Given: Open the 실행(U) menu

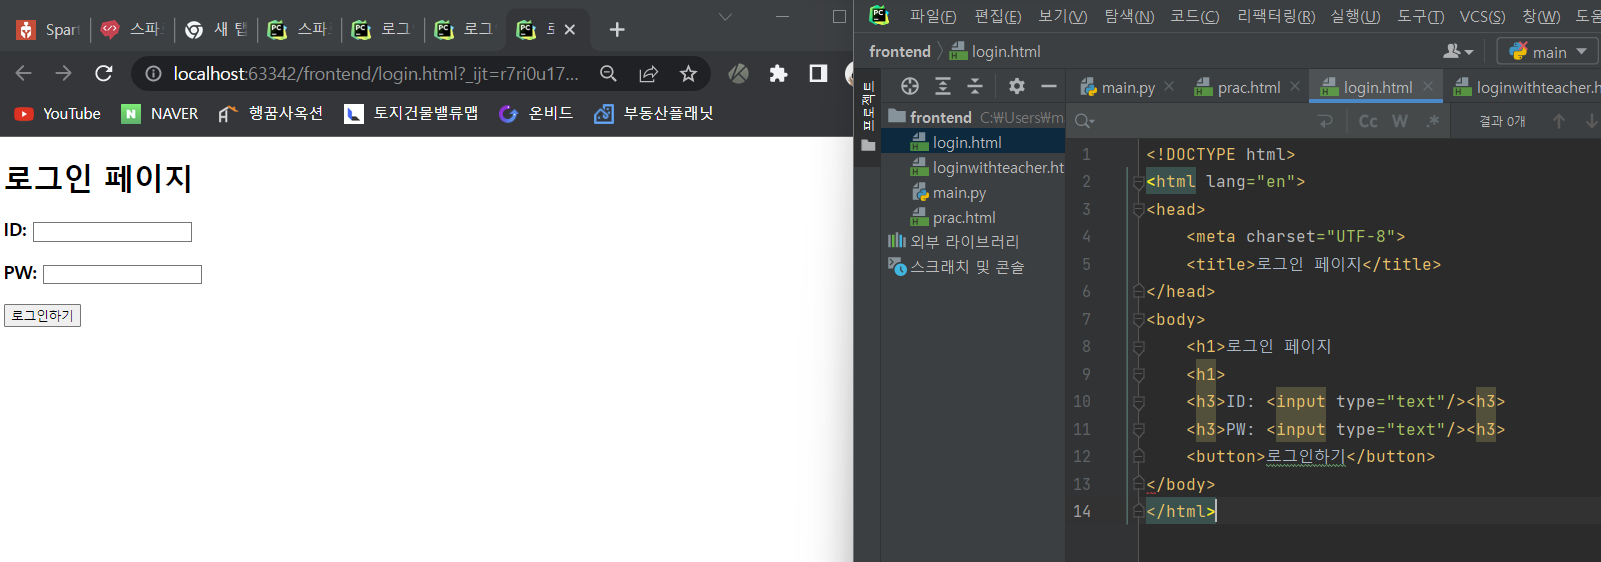Looking at the screenshot, I should click(1355, 16).
